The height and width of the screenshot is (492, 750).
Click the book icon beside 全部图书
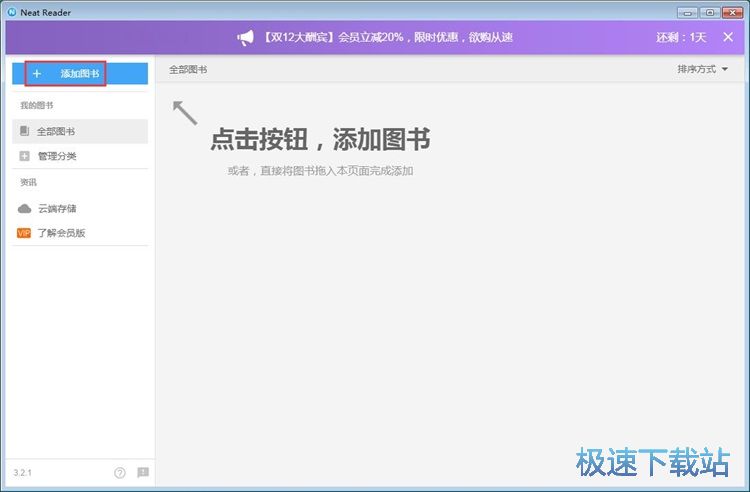25,131
